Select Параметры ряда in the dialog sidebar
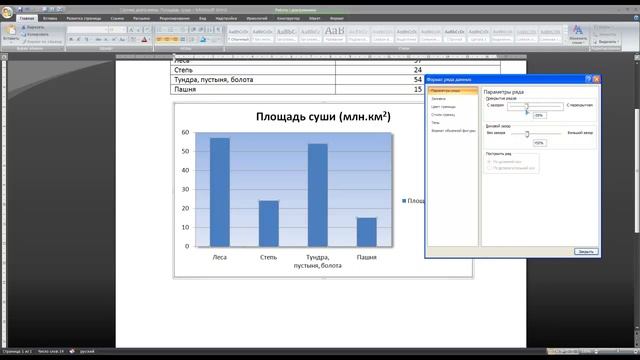The image size is (640, 360). tap(453, 91)
